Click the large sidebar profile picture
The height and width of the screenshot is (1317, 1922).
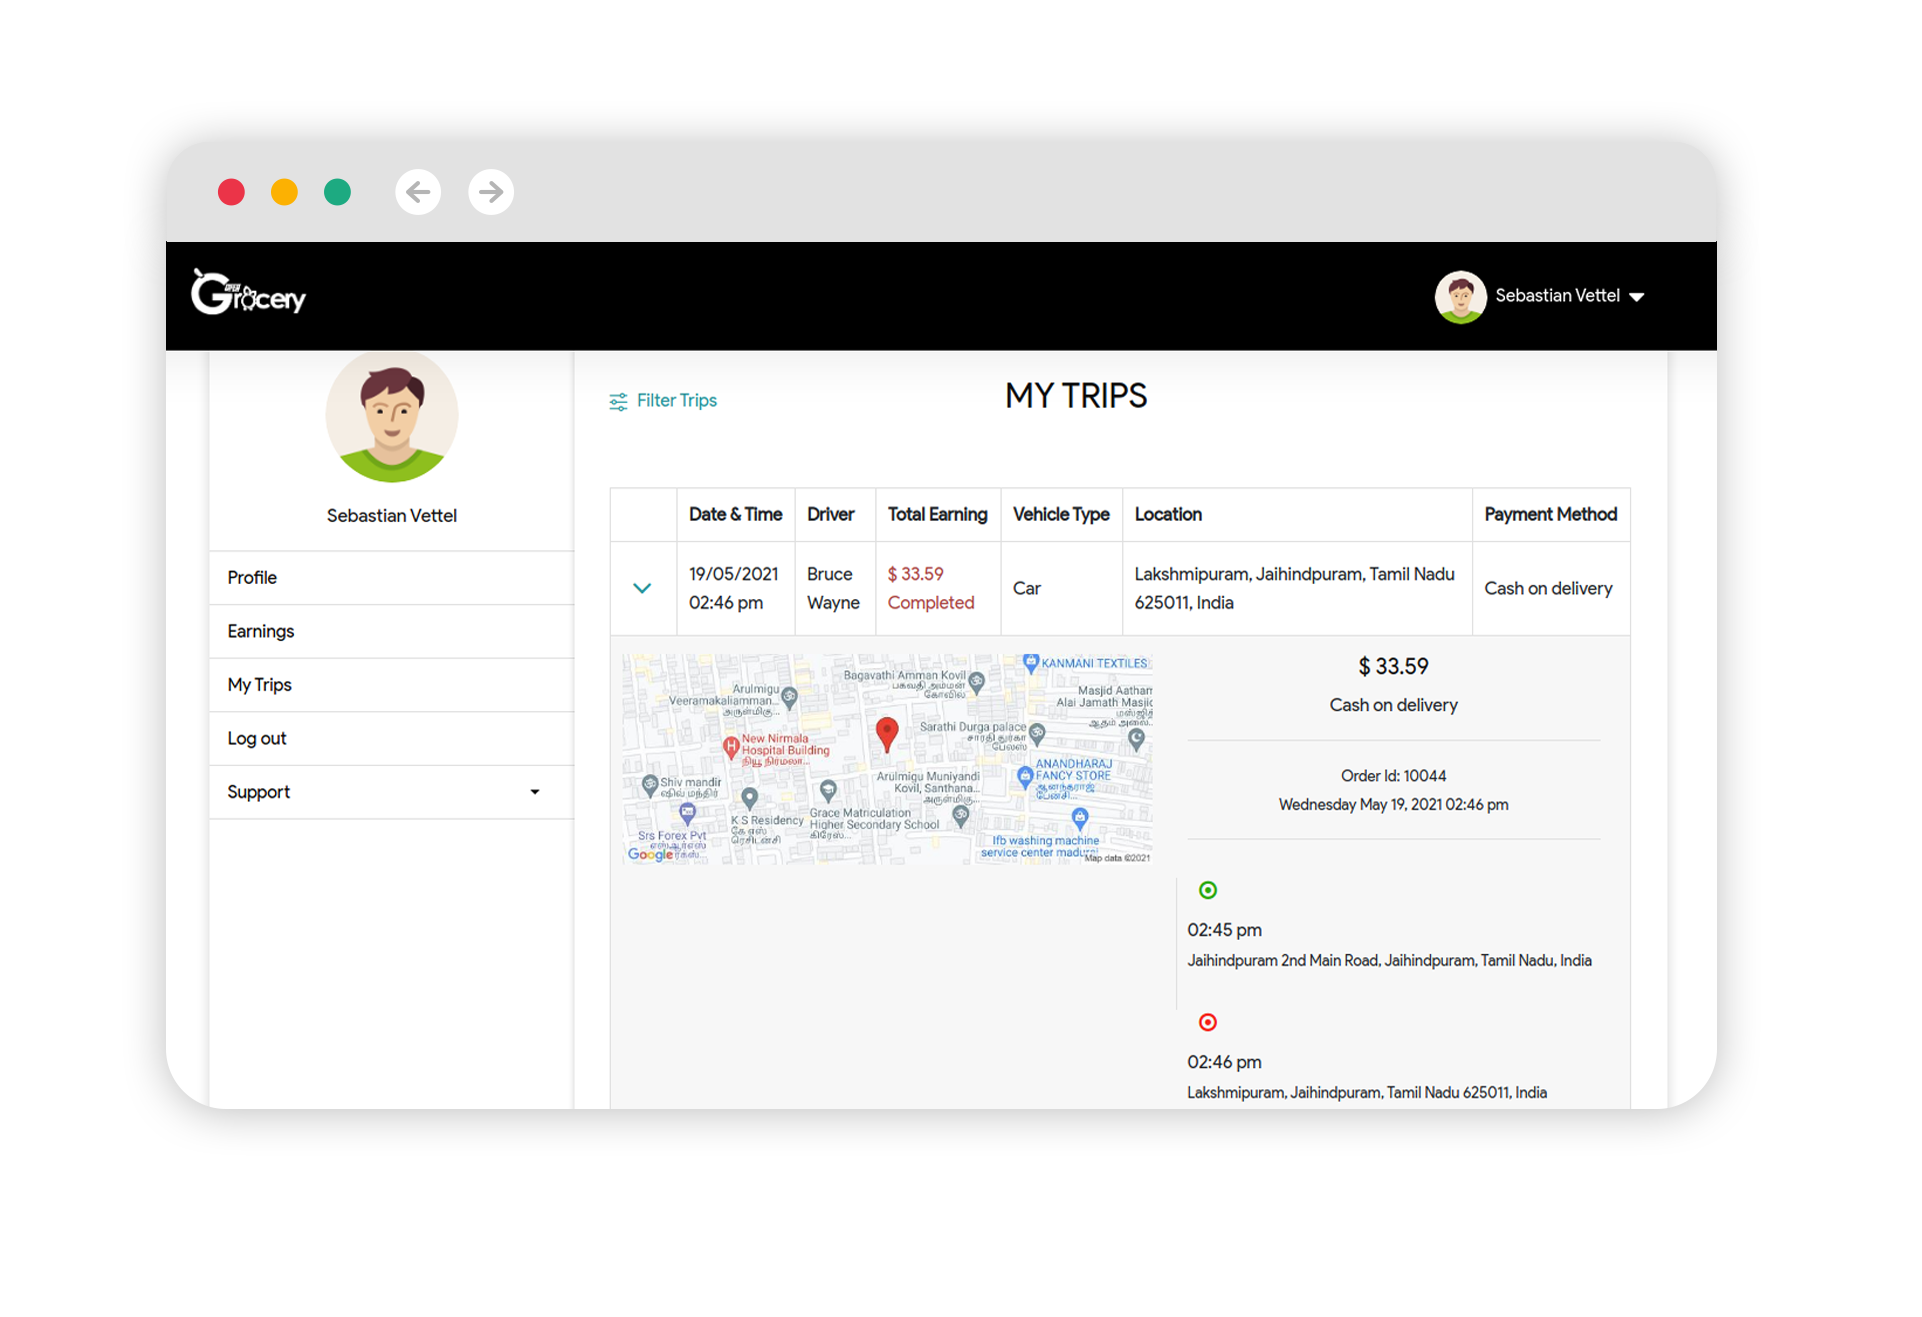click(392, 416)
